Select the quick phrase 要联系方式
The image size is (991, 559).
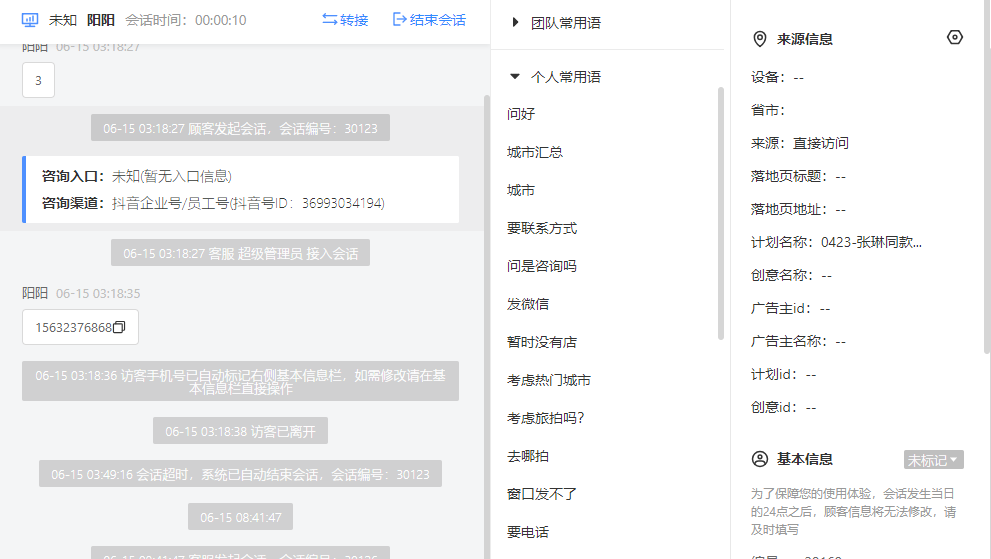(542, 228)
